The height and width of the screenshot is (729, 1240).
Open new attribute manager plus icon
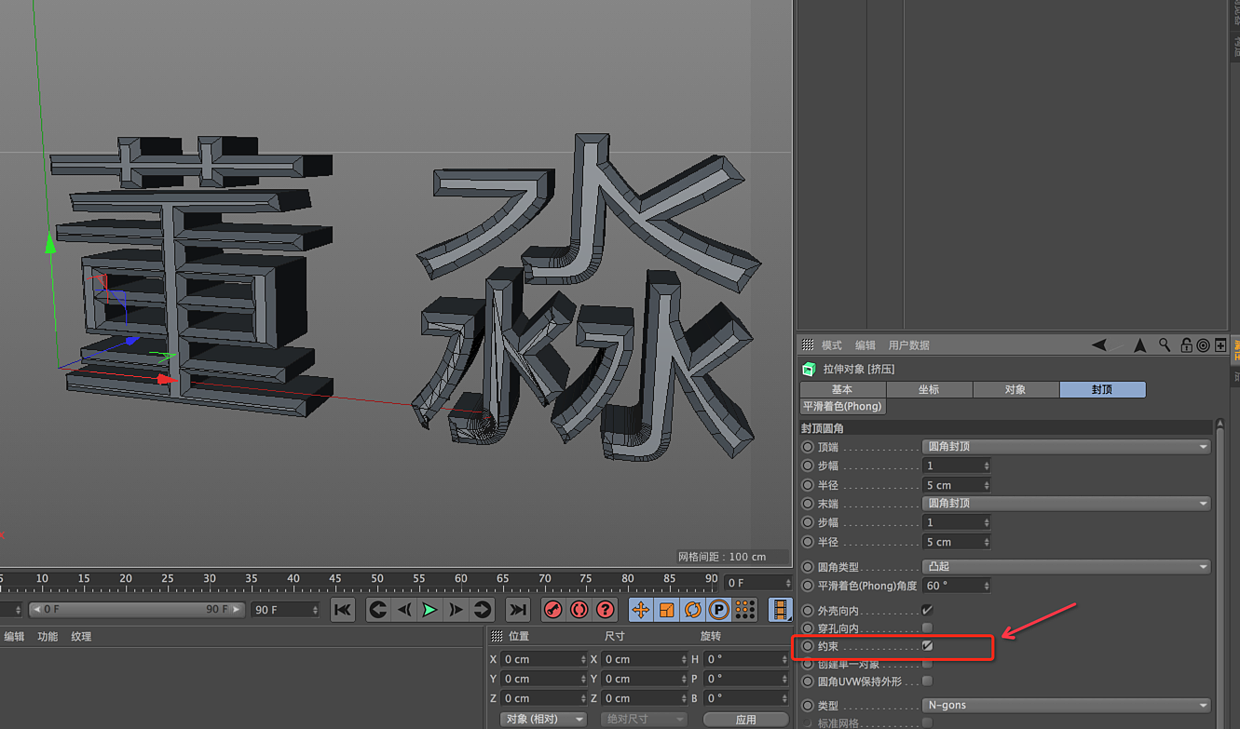(x=1220, y=345)
